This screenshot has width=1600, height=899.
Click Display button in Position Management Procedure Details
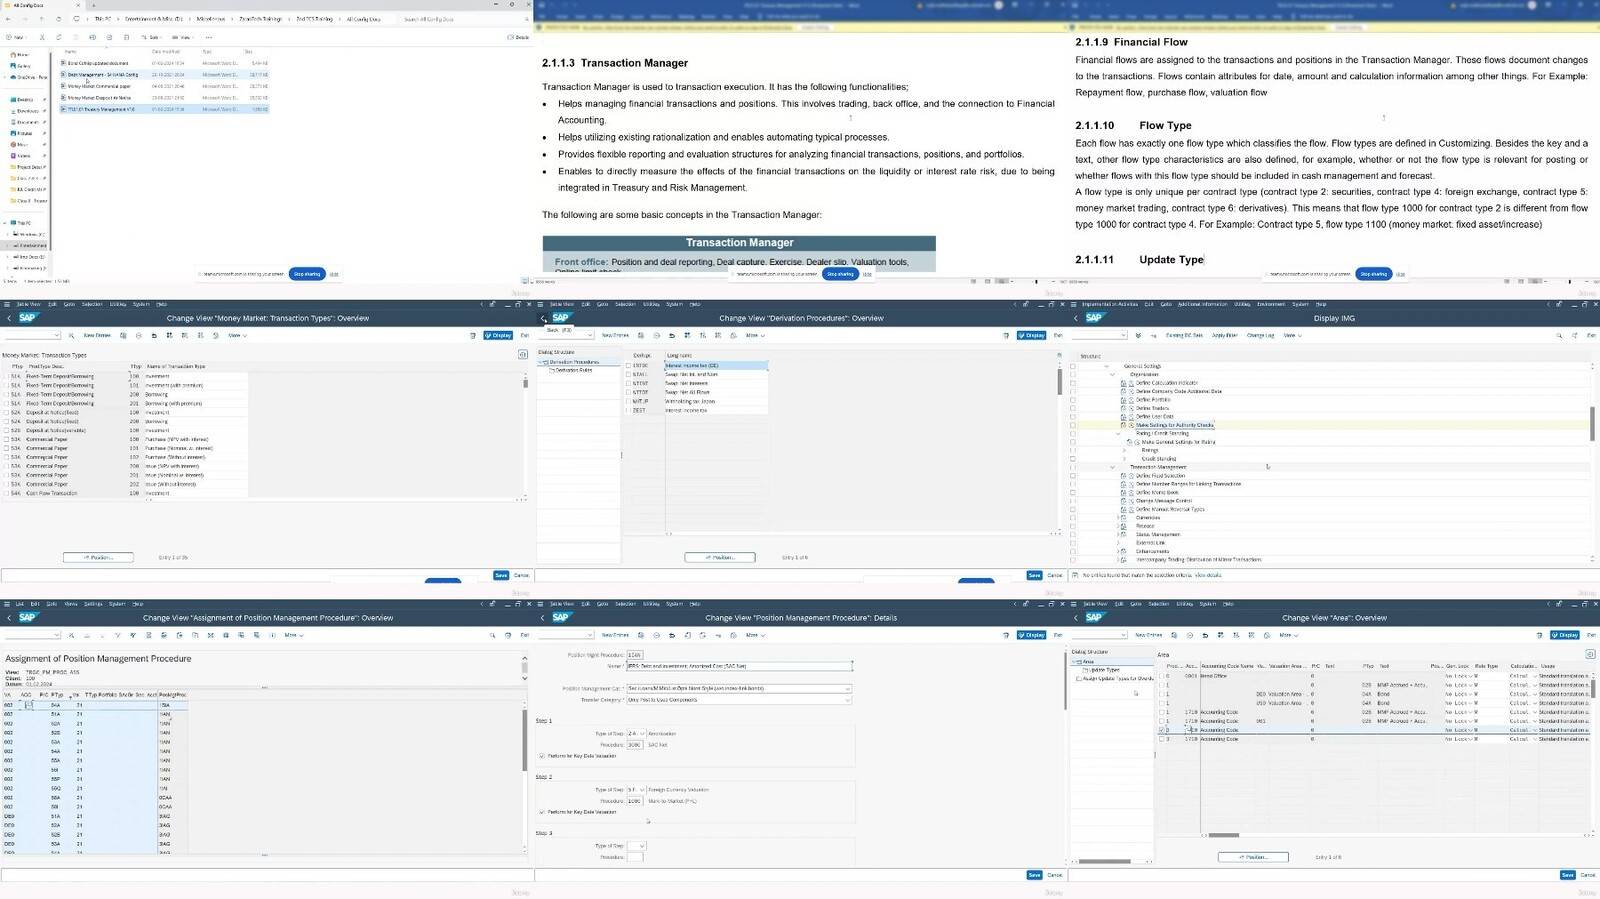[x=1031, y=635]
